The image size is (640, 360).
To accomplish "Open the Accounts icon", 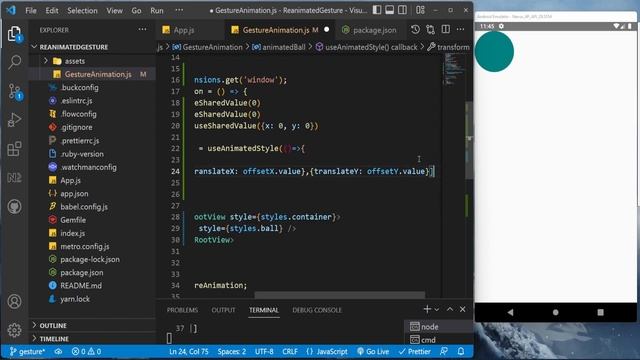I will click(14, 302).
